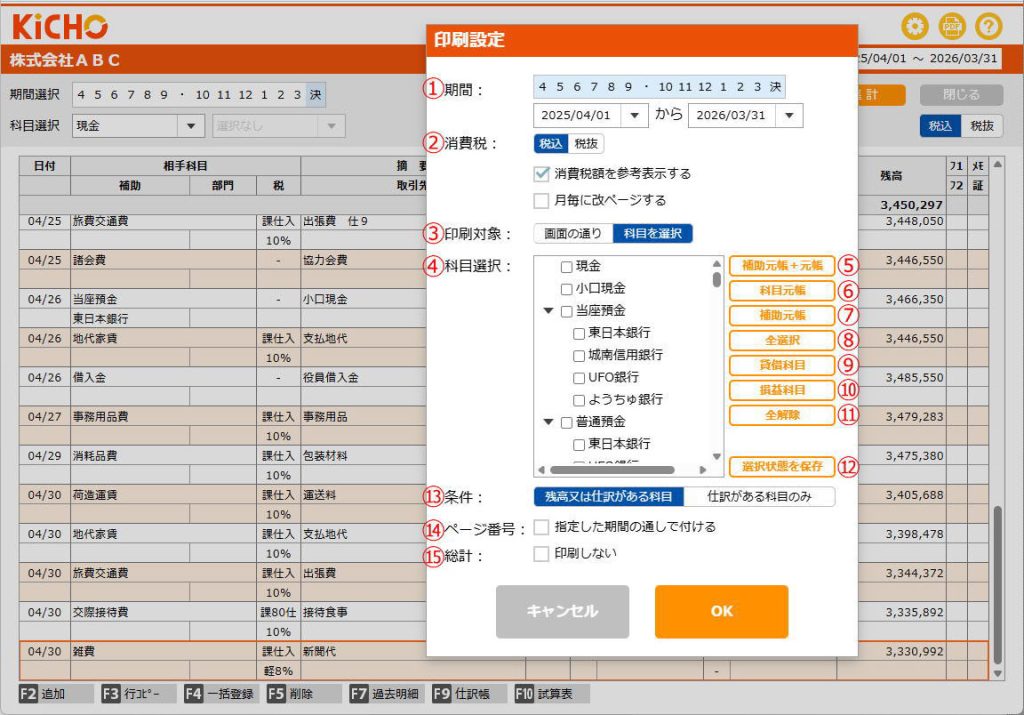Open settings with the gear icon
Screen dimensions: 1024x715
(914, 26)
